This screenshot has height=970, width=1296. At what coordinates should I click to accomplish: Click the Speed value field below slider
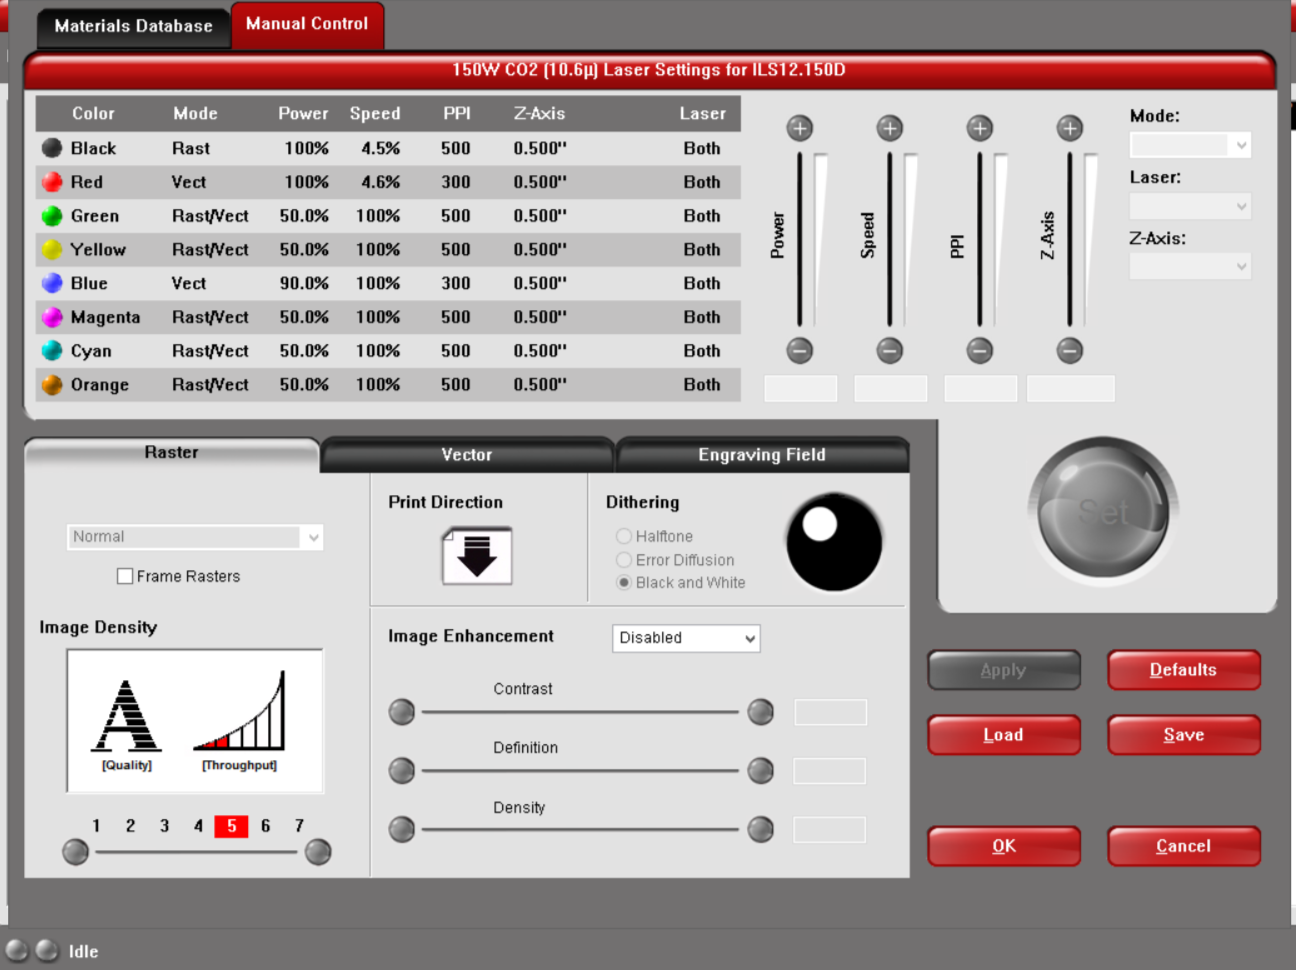pos(891,389)
